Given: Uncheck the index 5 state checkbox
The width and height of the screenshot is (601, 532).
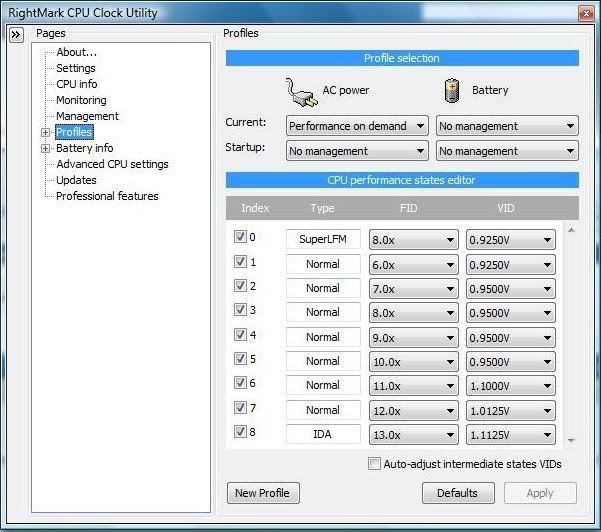Looking at the screenshot, I should pos(240,358).
